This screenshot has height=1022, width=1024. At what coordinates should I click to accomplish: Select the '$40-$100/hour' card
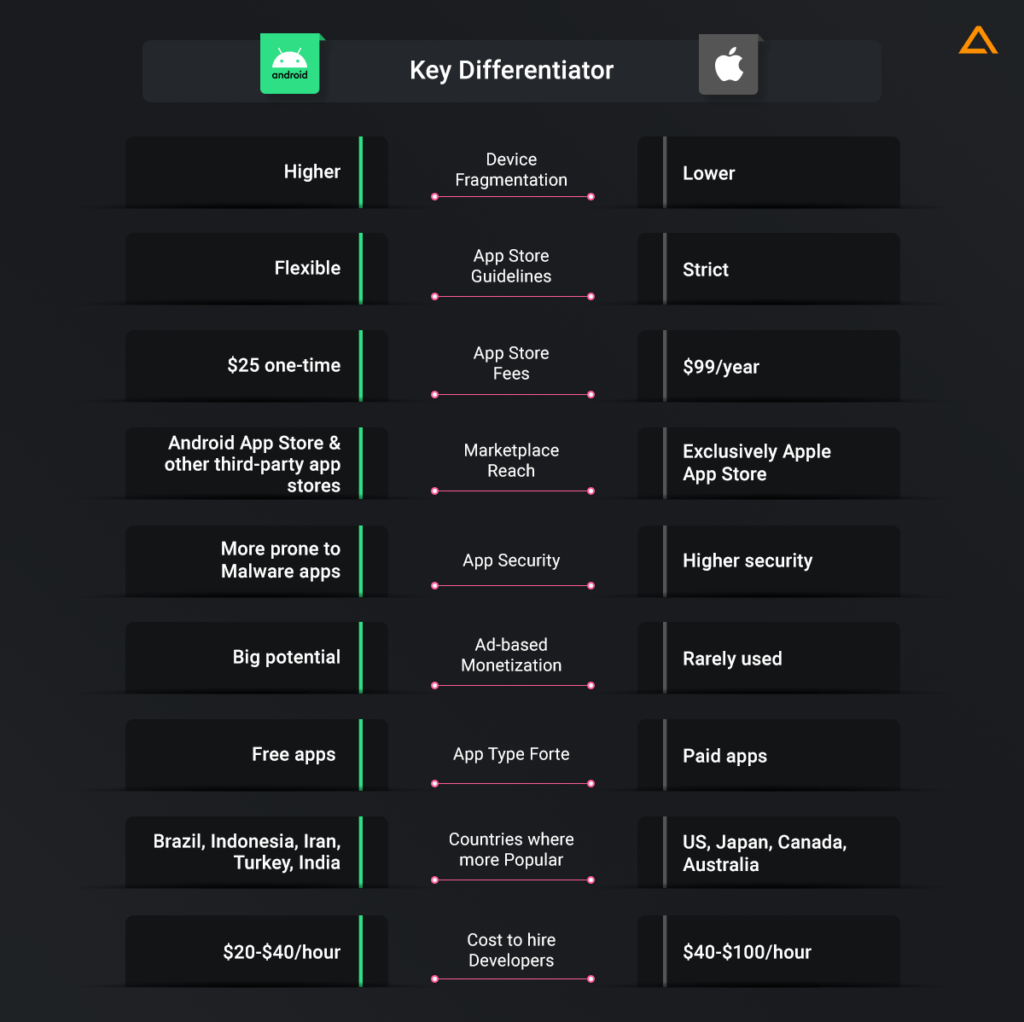[x=769, y=951]
